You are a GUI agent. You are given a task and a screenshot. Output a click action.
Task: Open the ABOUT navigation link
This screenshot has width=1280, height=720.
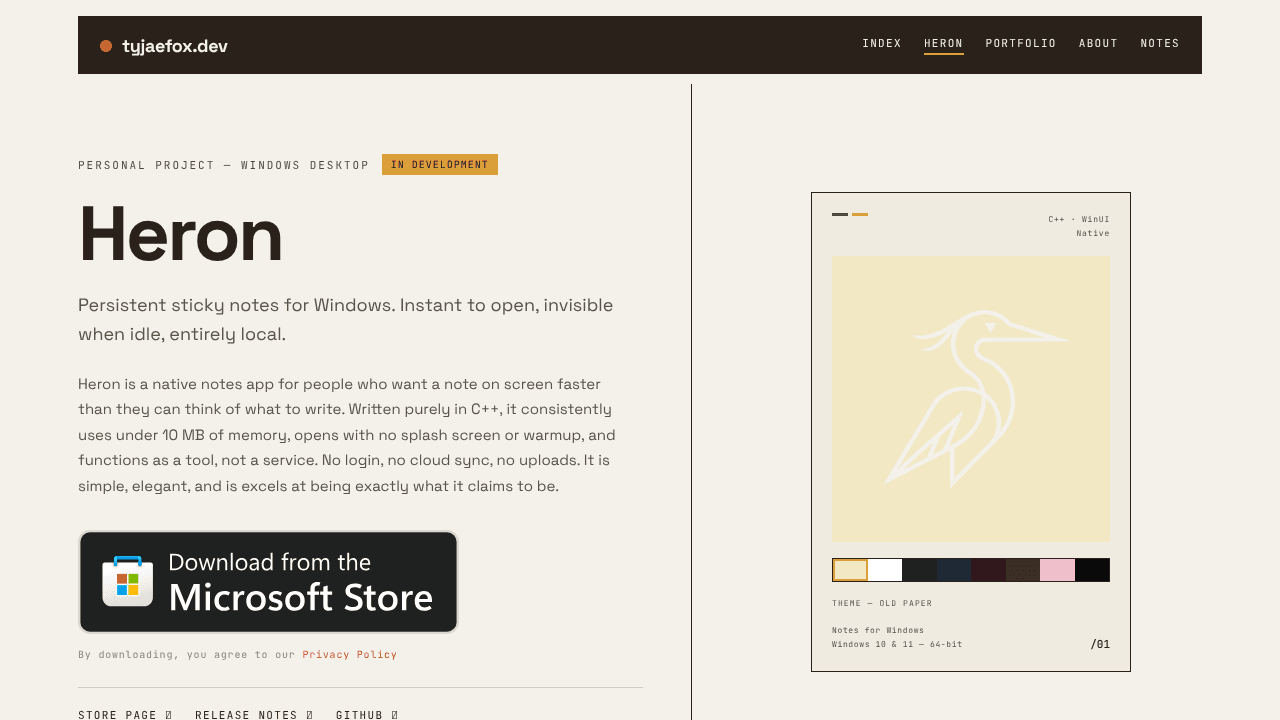tap(1098, 44)
